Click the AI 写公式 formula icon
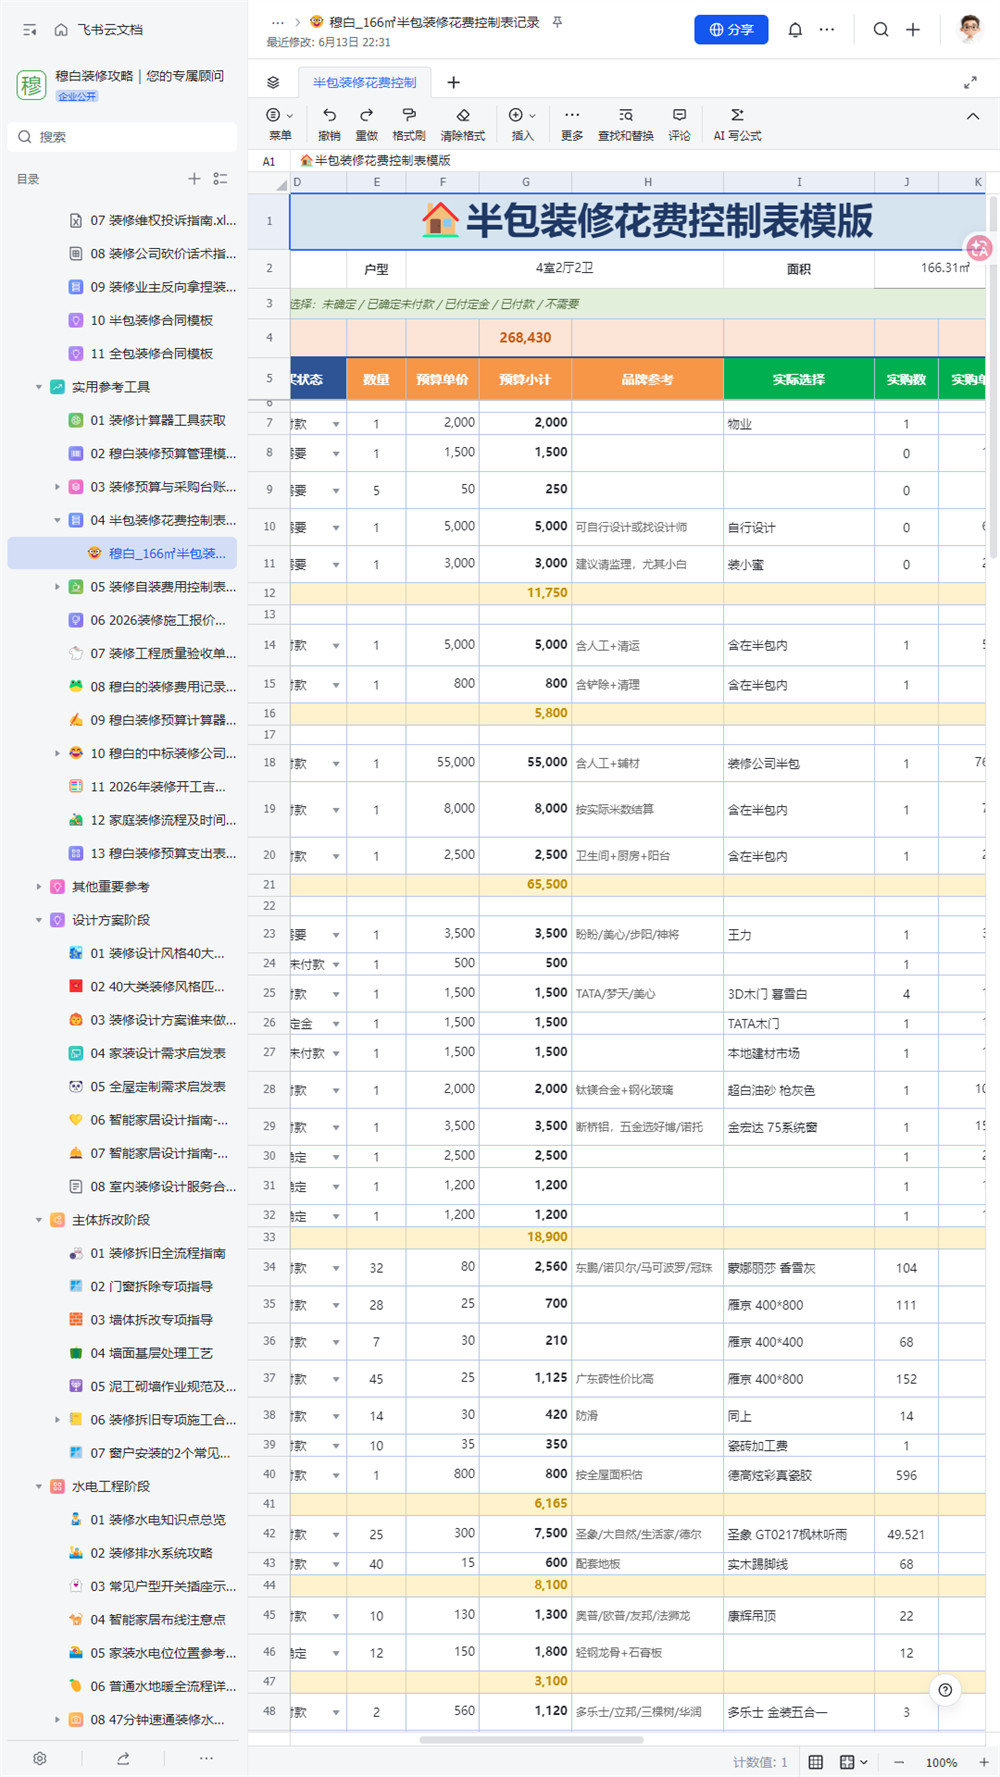 737,115
